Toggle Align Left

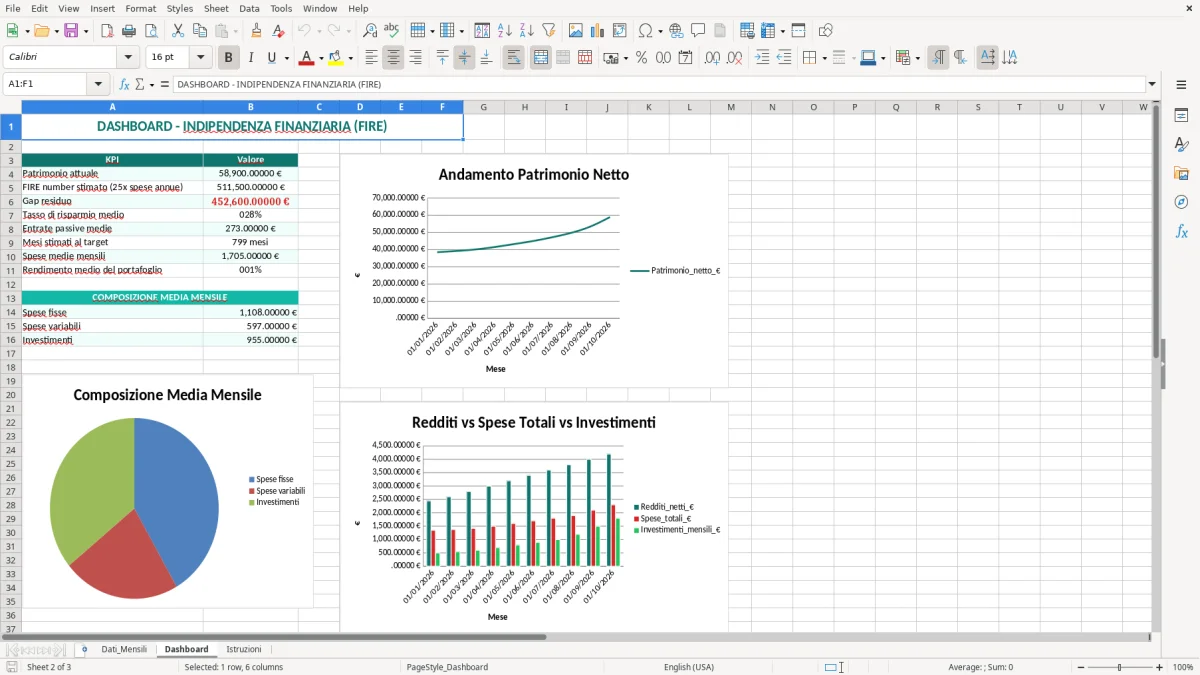pyautogui.click(x=371, y=58)
